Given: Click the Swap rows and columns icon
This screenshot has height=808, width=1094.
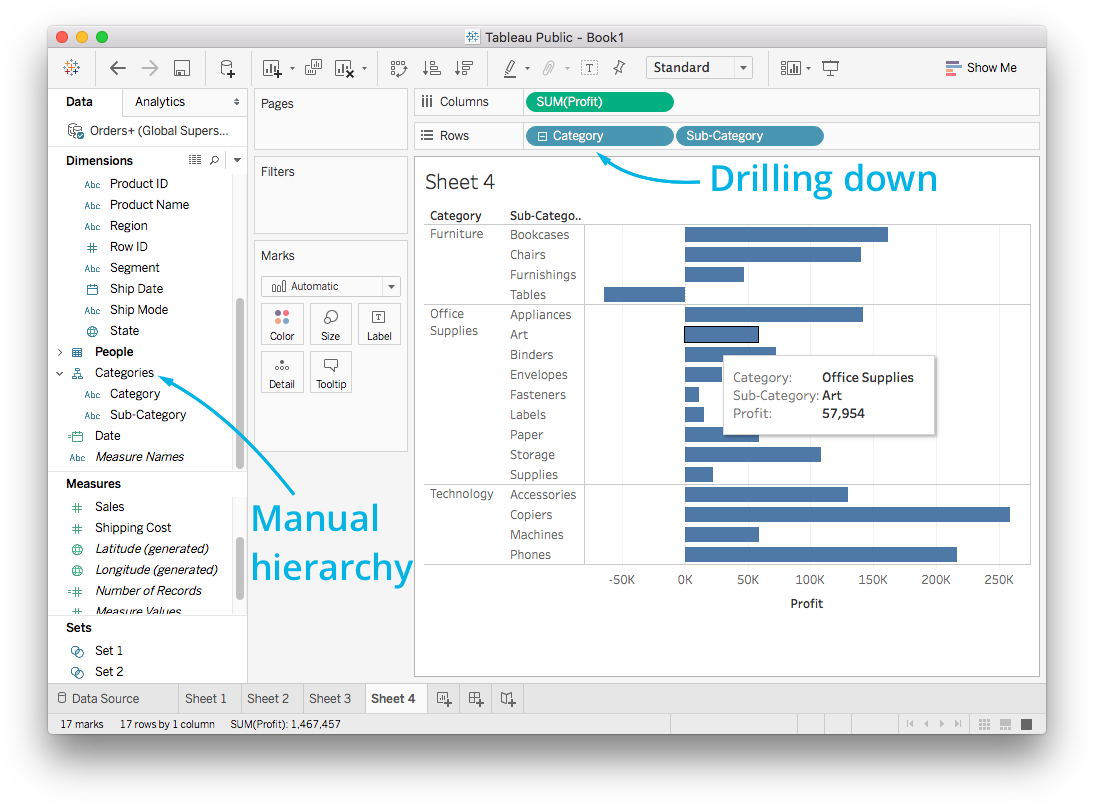Looking at the screenshot, I should click(399, 68).
